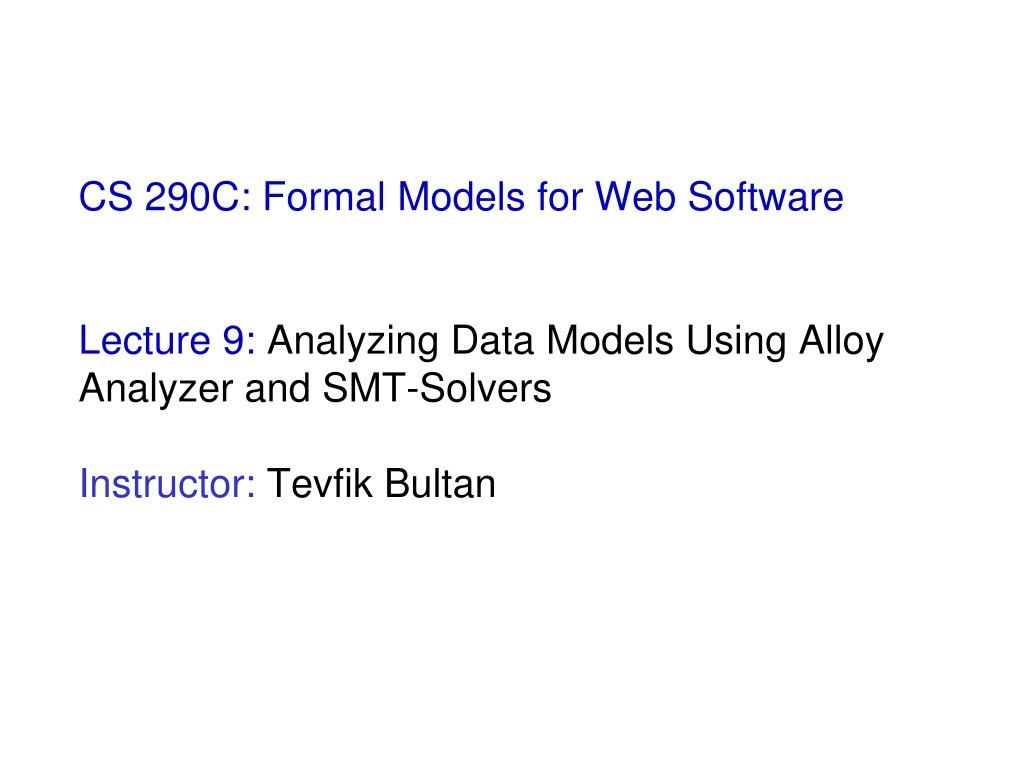The height and width of the screenshot is (768, 1024).
Task: Select the word "Formal" in the title
Action: [x=324, y=197]
